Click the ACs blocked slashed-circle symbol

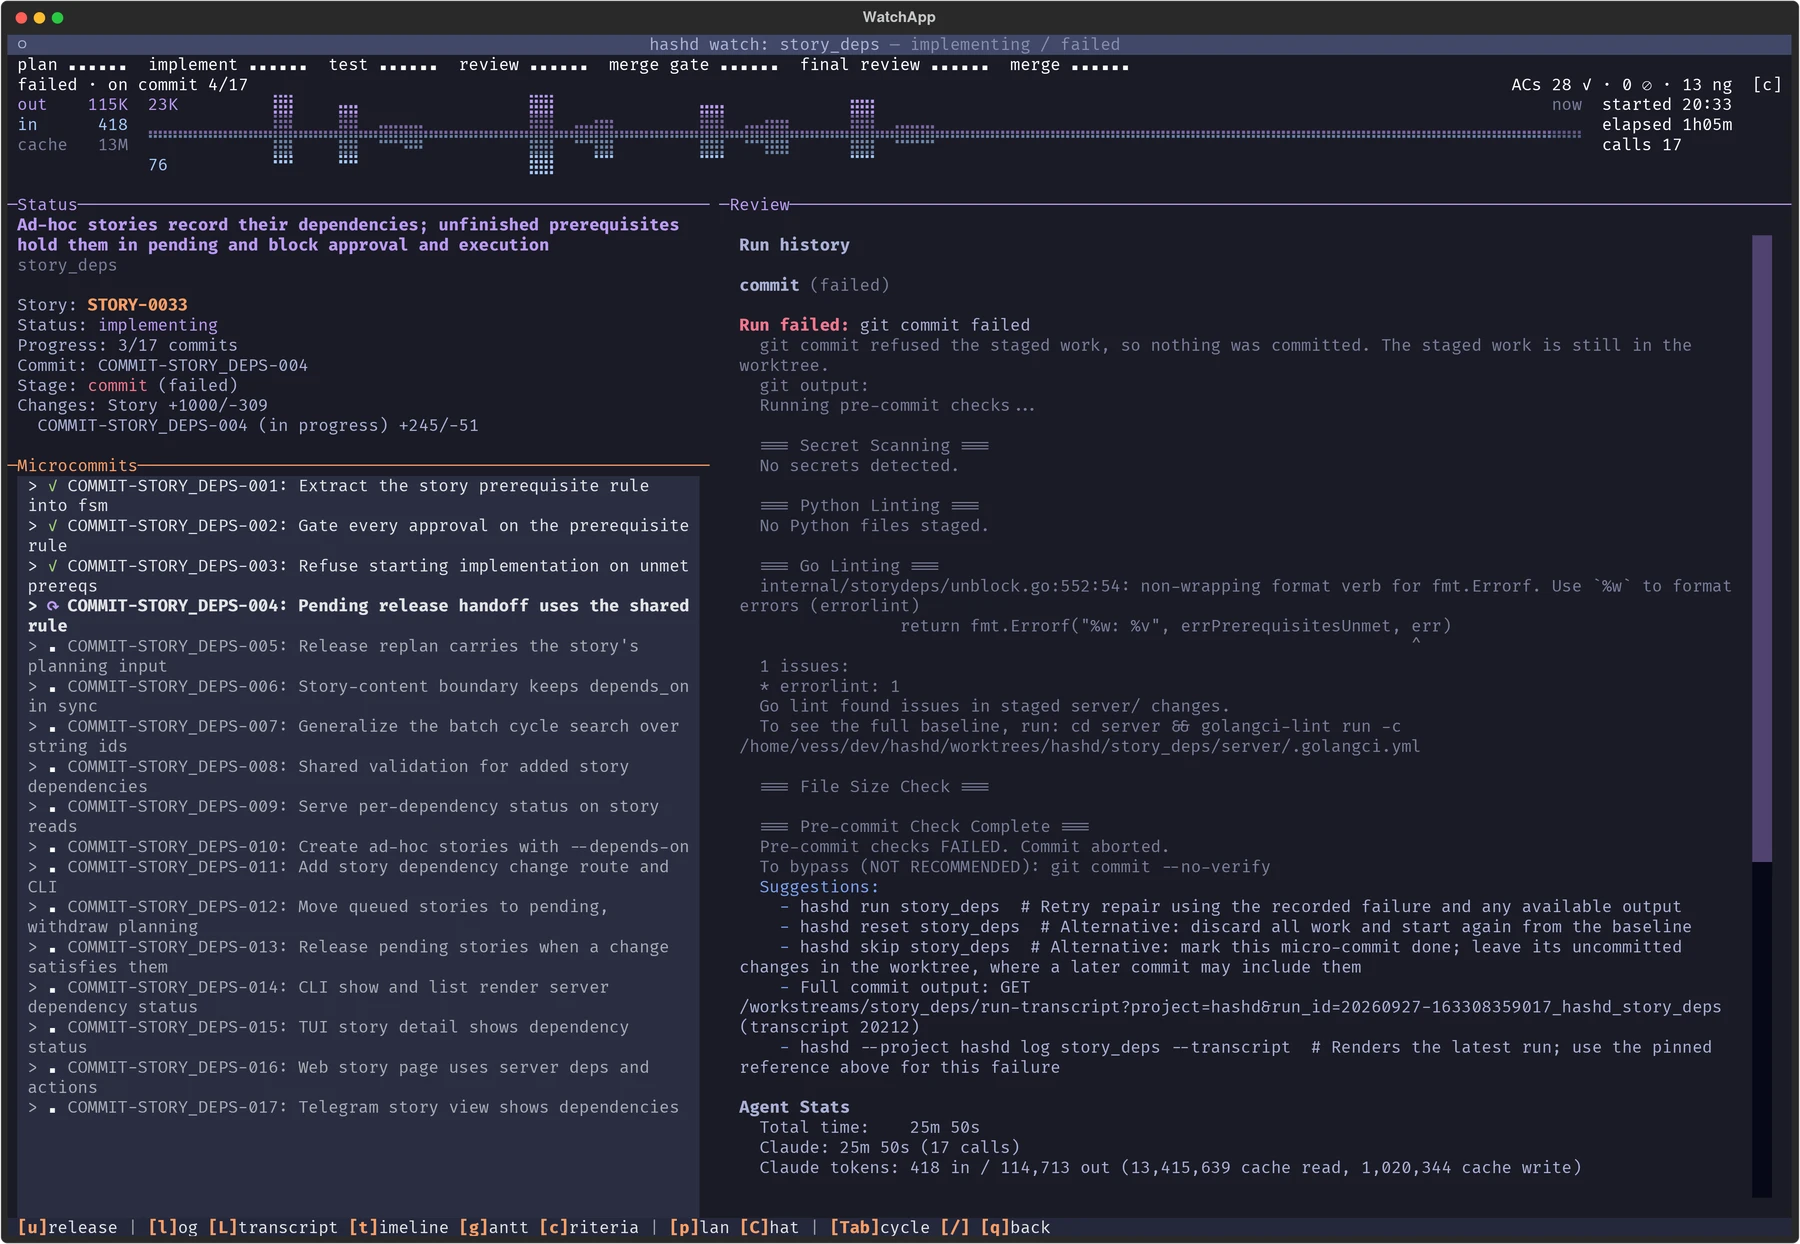click(1647, 85)
